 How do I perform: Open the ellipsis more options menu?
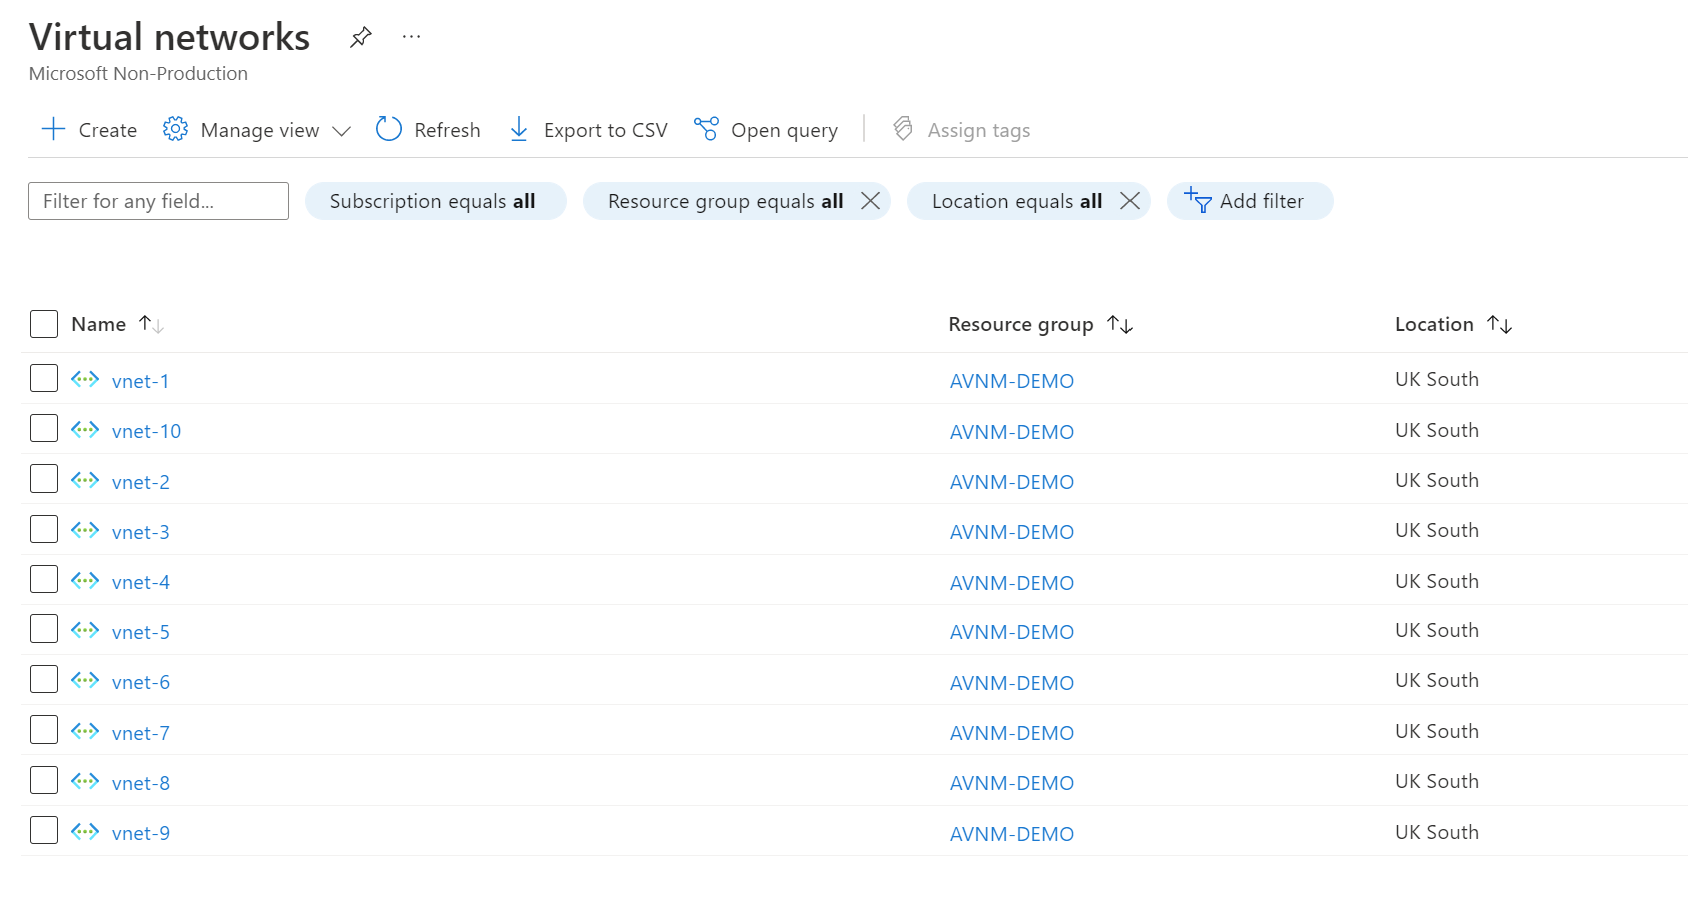click(x=411, y=37)
